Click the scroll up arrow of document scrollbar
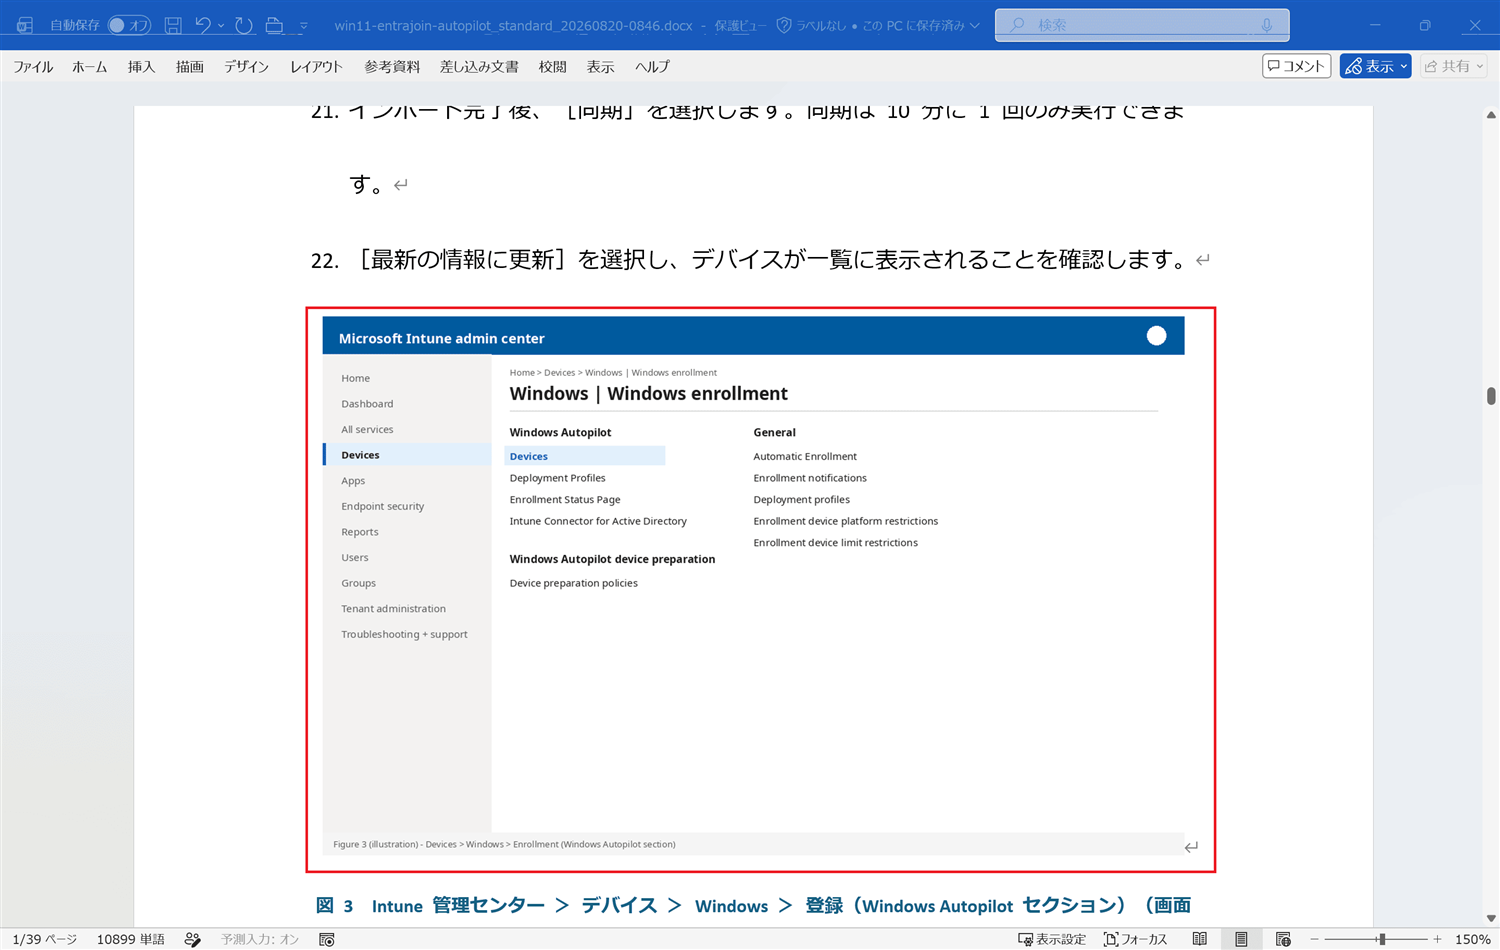 (1491, 115)
